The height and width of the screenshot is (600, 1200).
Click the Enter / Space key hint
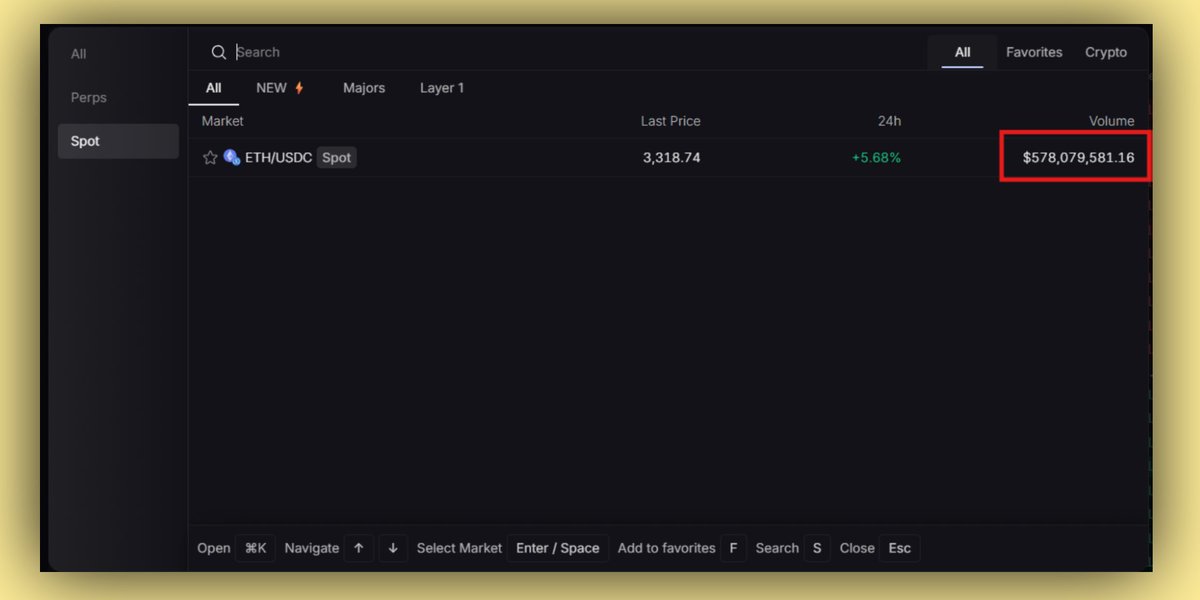coord(558,548)
